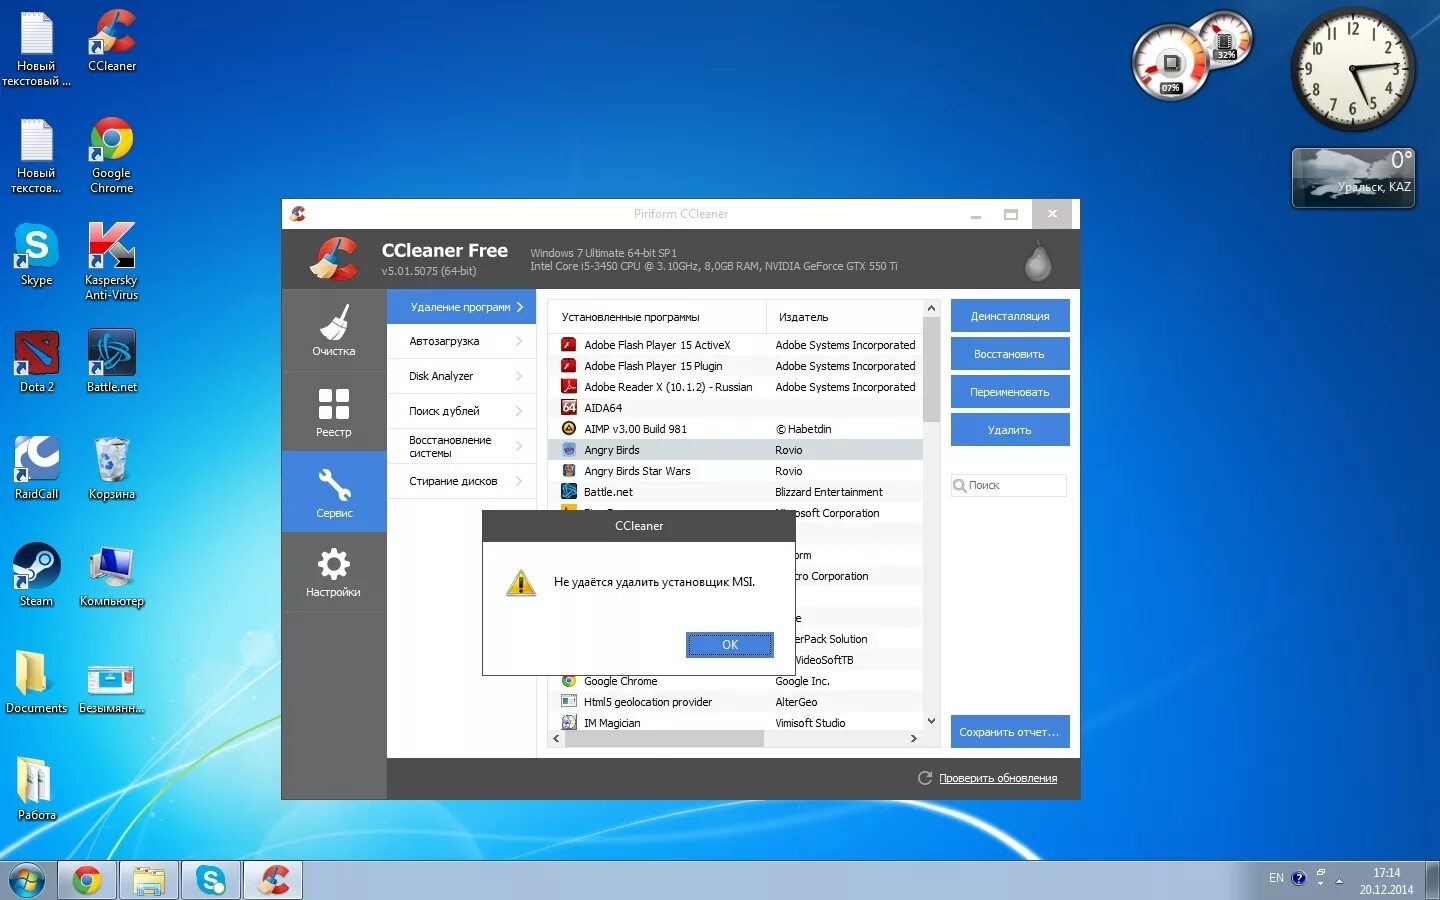The width and height of the screenshot is (1440, 900).
Task: Open the Автозагрузка tab
Action: (x=461, y=341)
